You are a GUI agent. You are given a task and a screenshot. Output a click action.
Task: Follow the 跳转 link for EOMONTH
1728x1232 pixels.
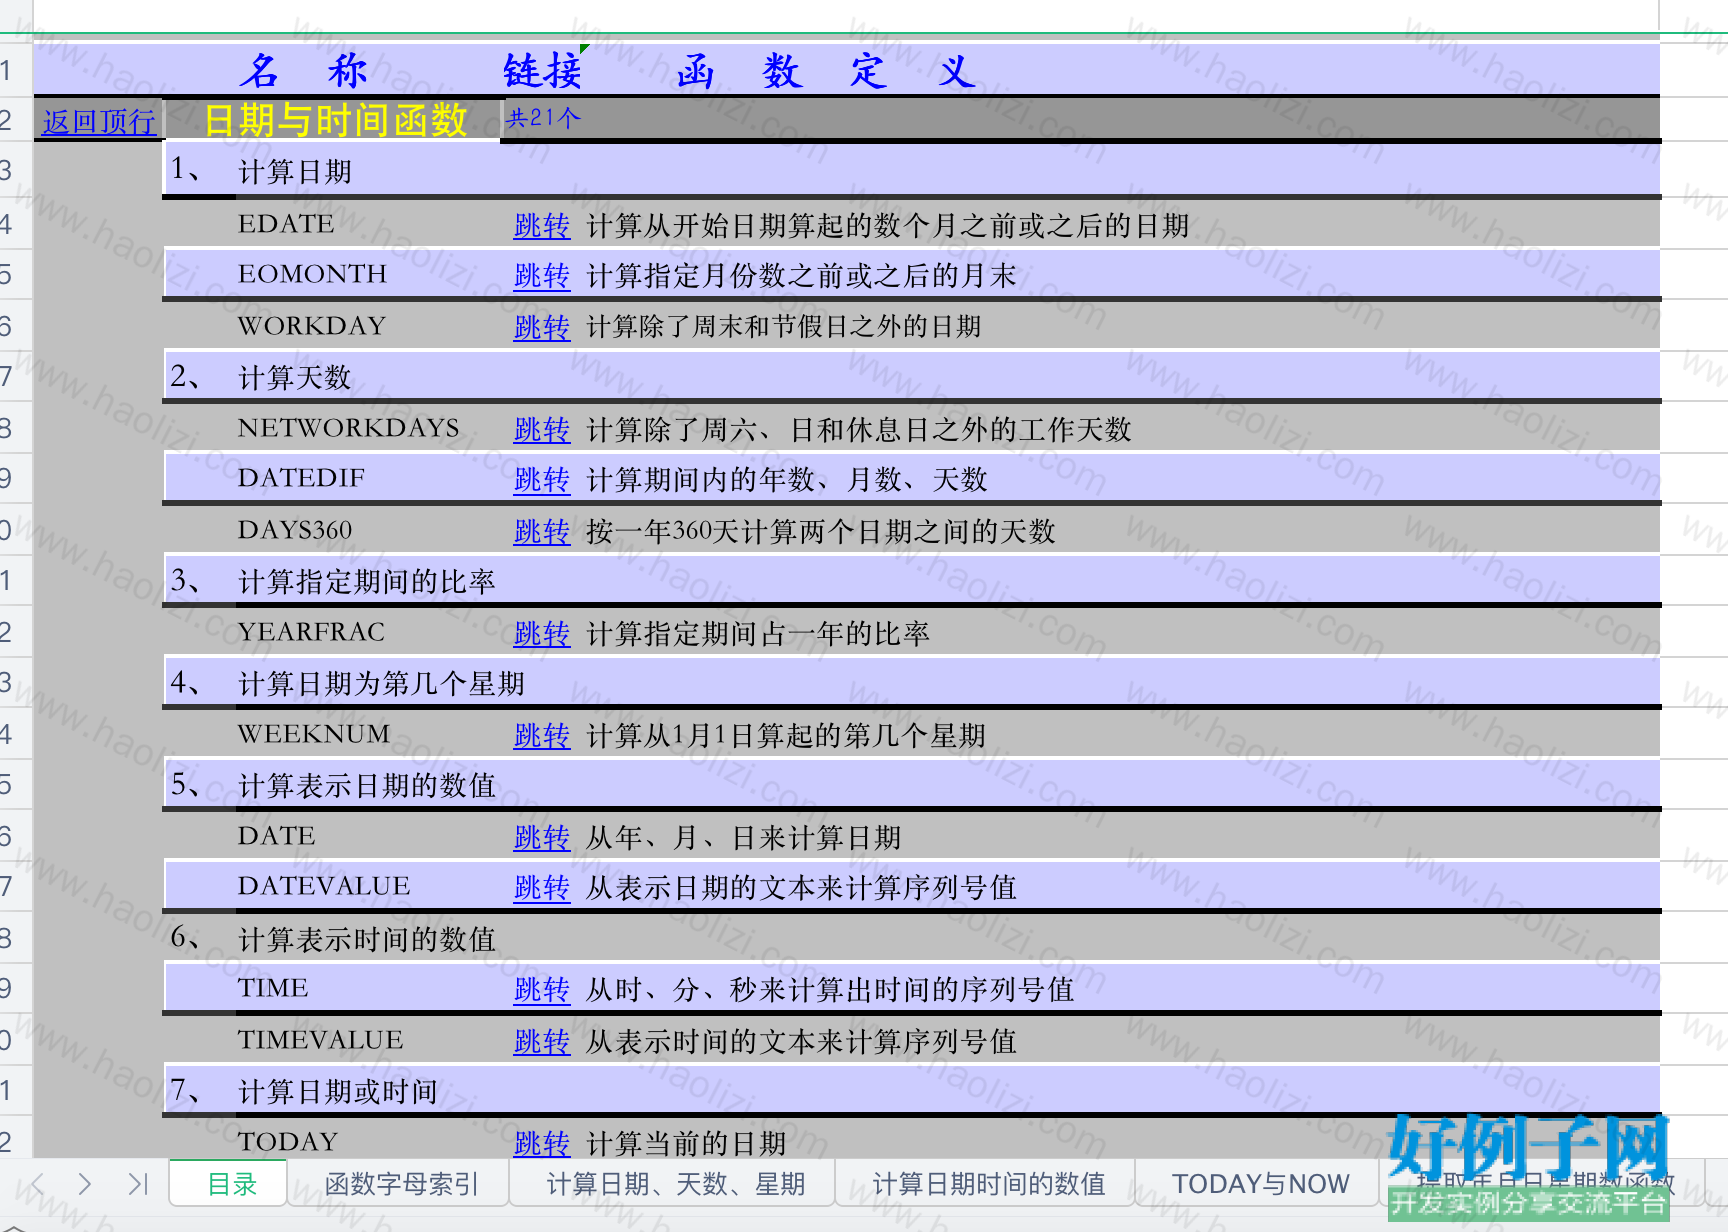541,275
